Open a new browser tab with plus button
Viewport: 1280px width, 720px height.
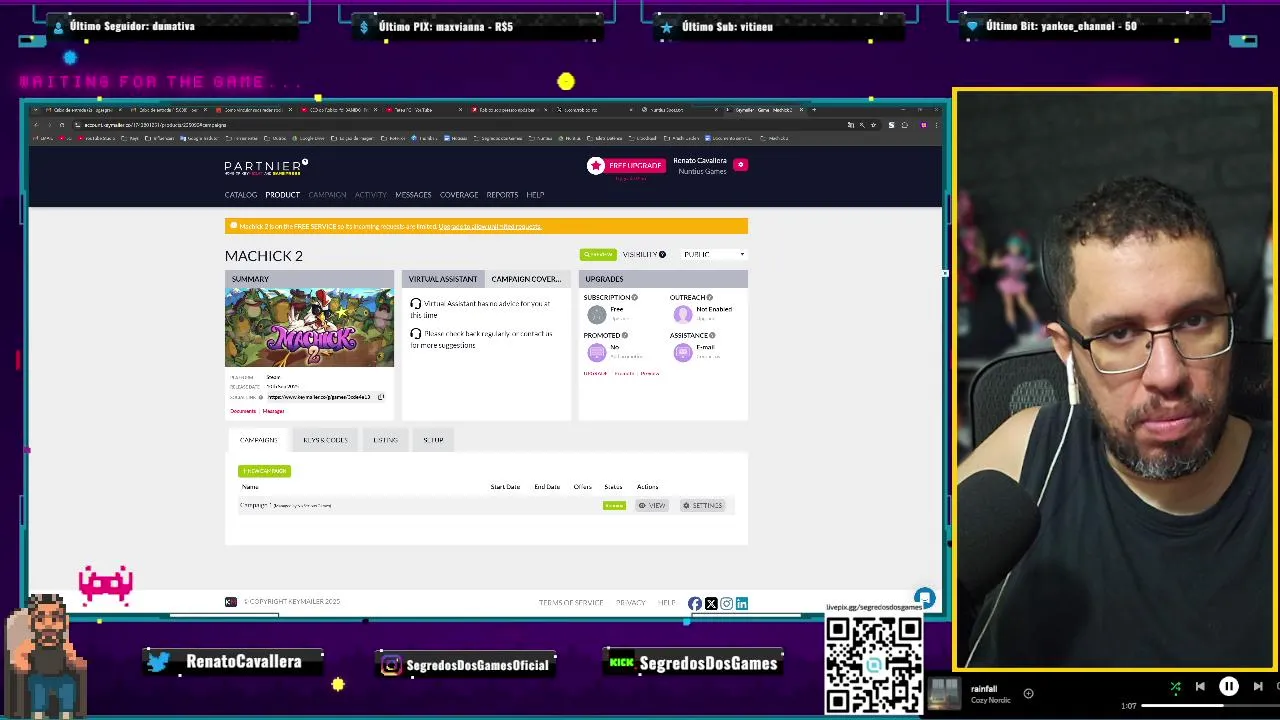813,109
